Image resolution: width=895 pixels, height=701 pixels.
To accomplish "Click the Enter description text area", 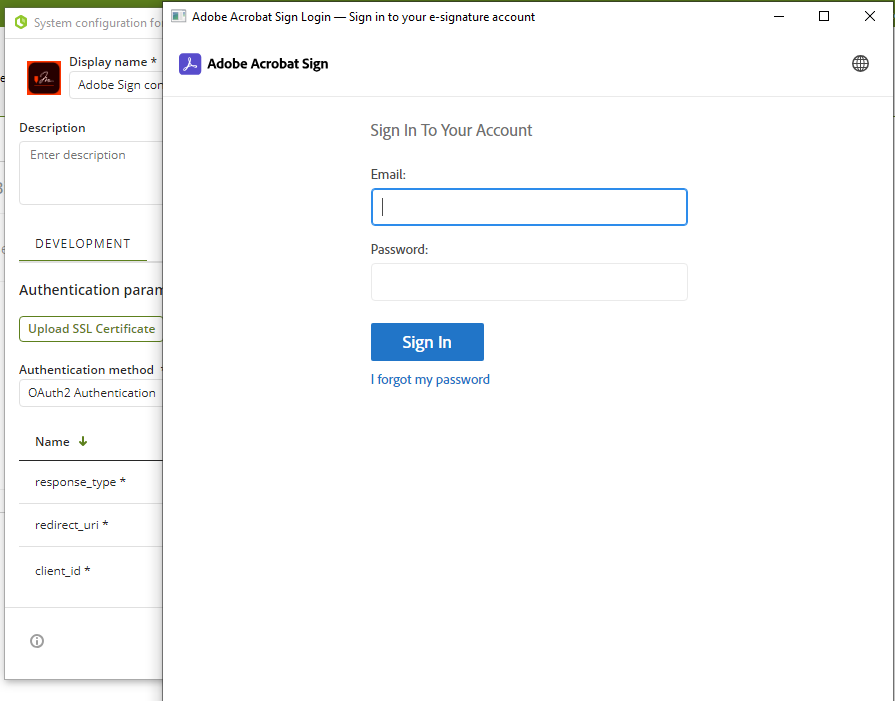I will (x=91, y=173).
